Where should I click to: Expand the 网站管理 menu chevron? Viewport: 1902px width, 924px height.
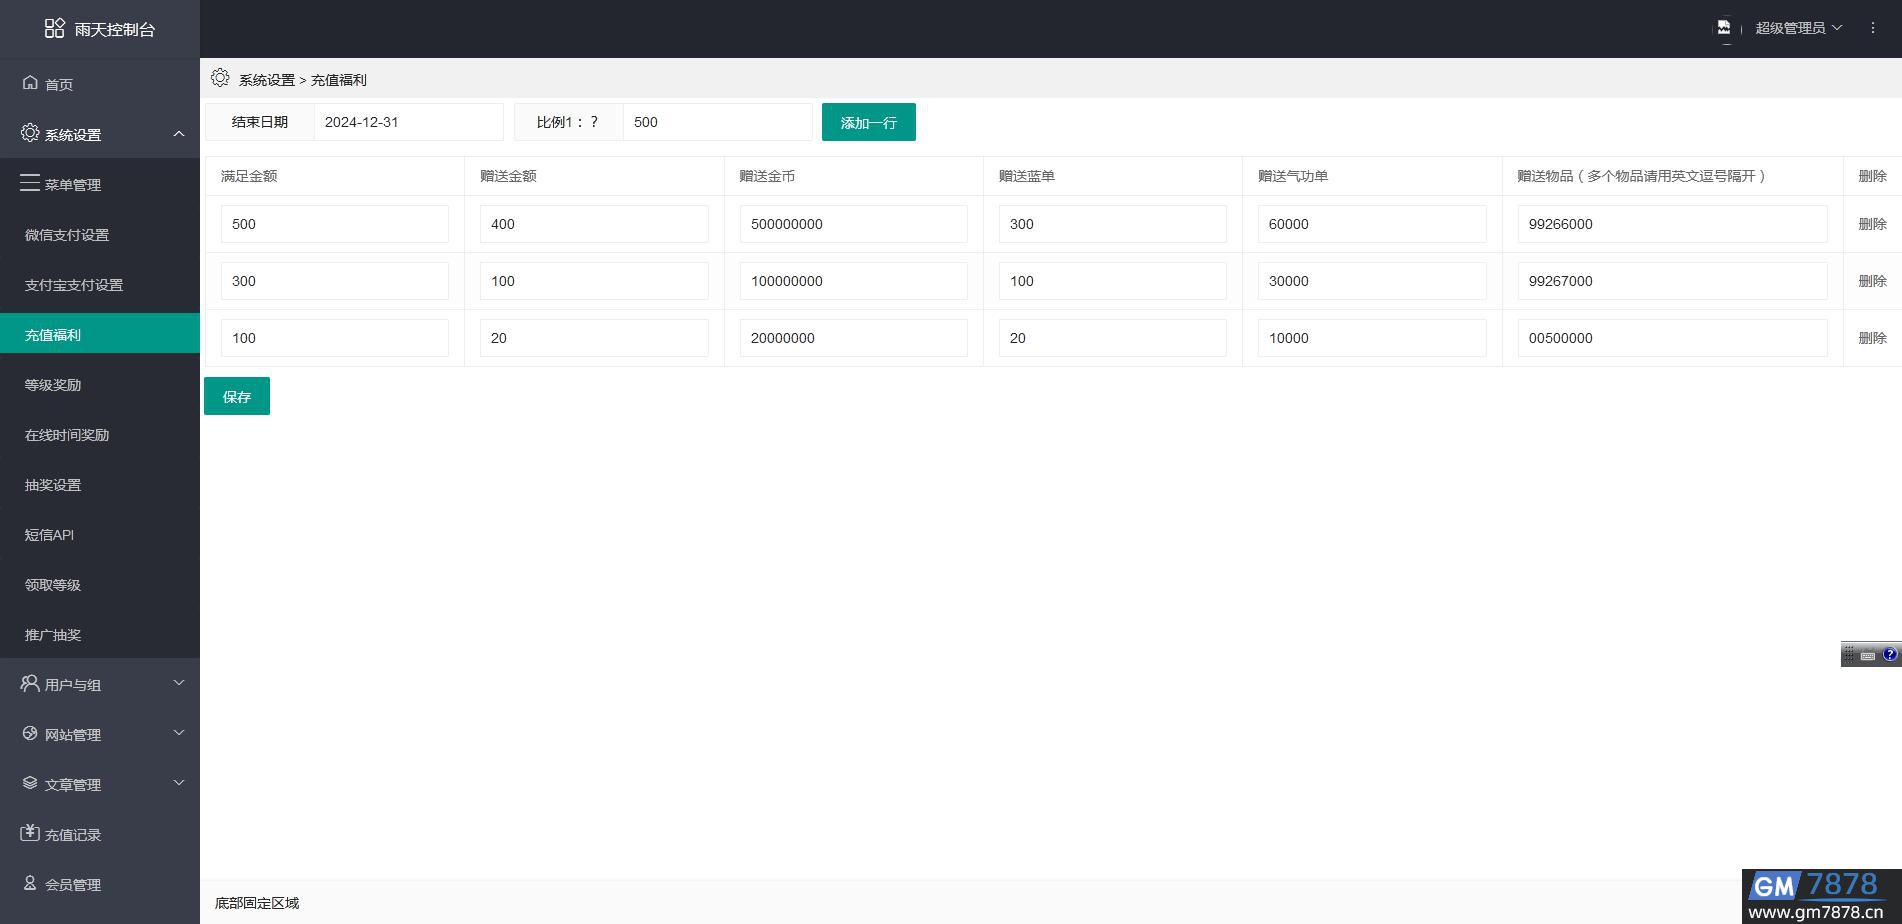179,733
